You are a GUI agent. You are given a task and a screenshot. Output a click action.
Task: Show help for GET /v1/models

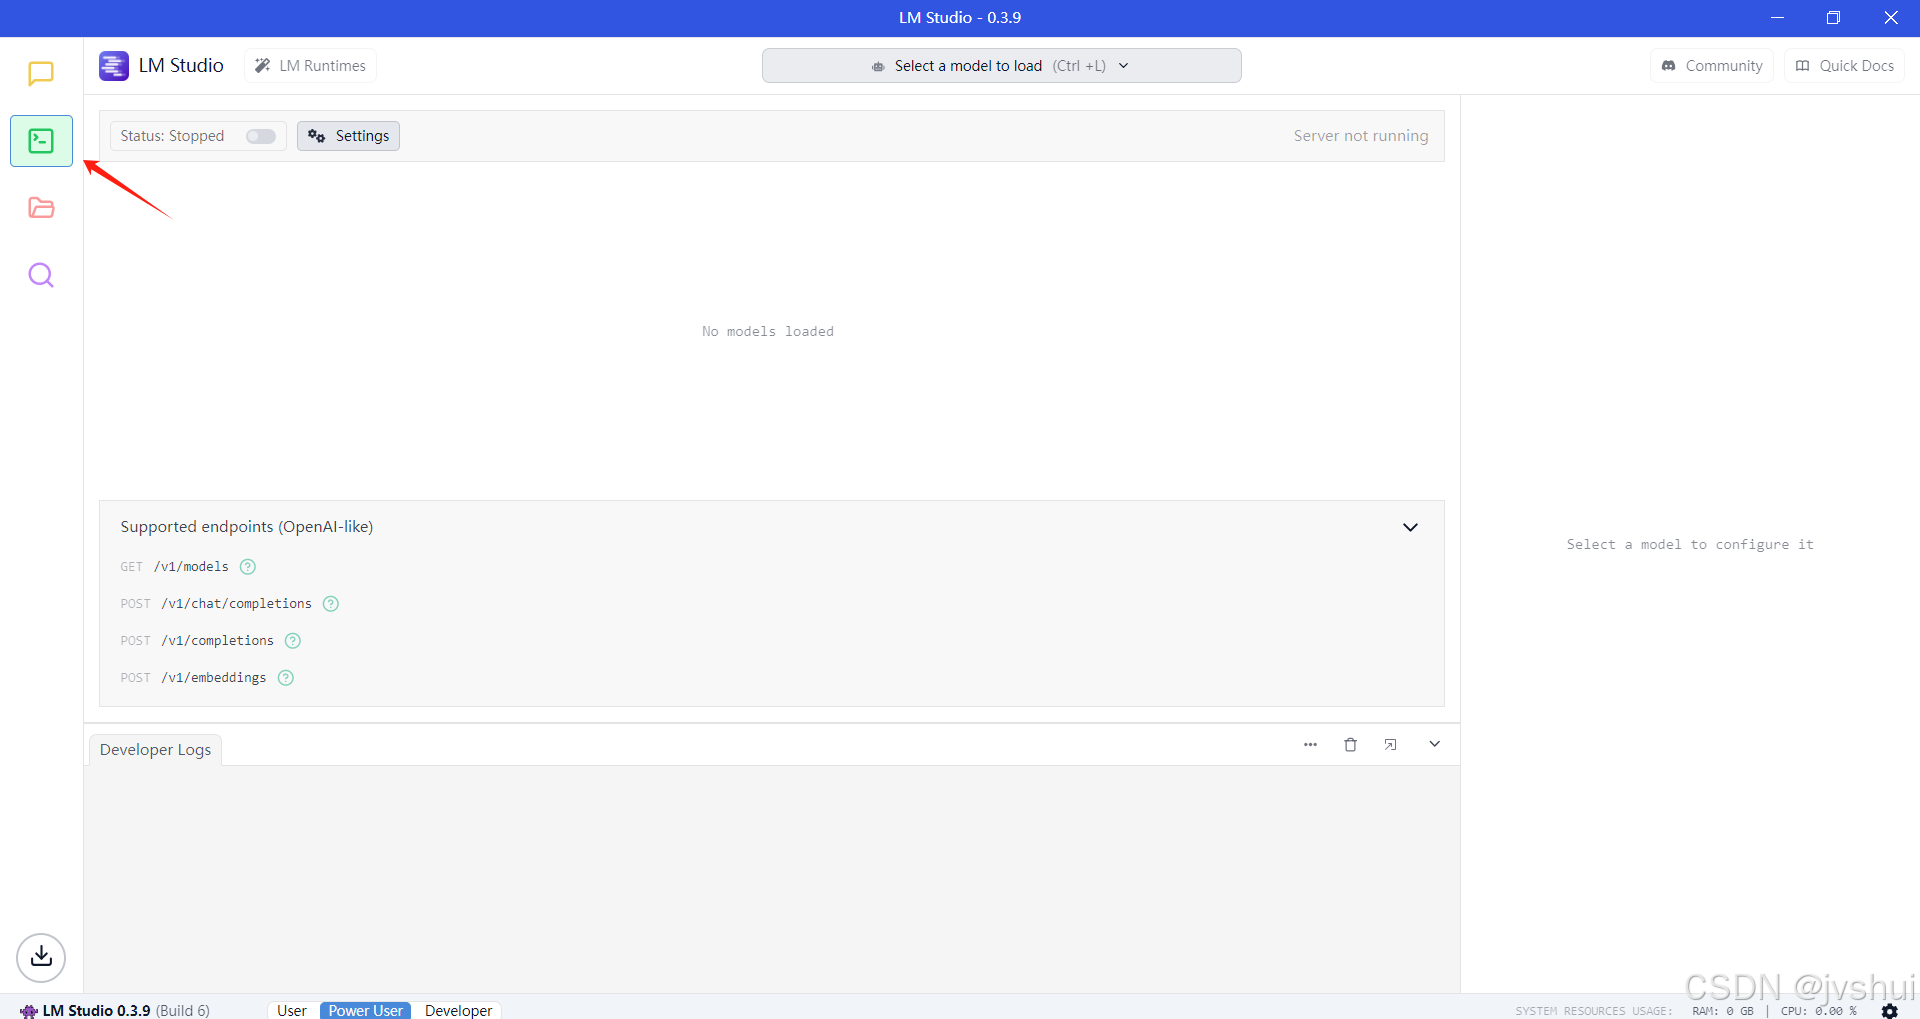(x=248, y=567)
